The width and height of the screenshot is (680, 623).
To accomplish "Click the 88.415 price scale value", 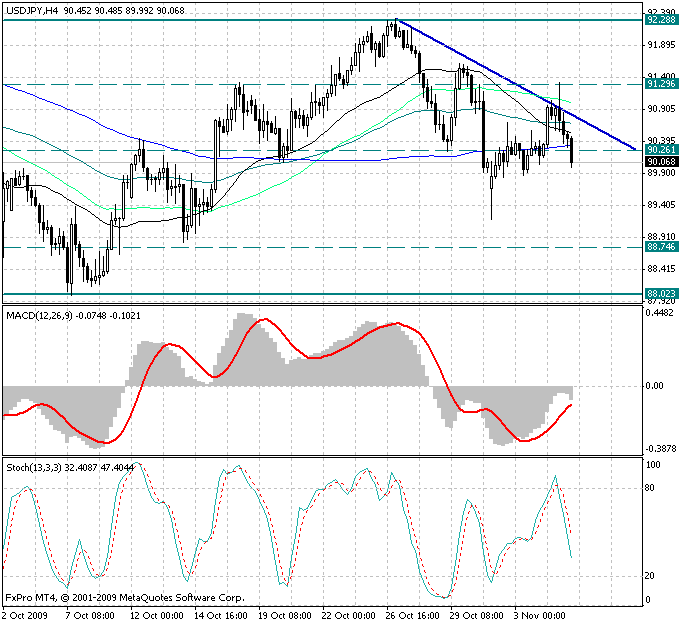I will click(x=661, y=269).
